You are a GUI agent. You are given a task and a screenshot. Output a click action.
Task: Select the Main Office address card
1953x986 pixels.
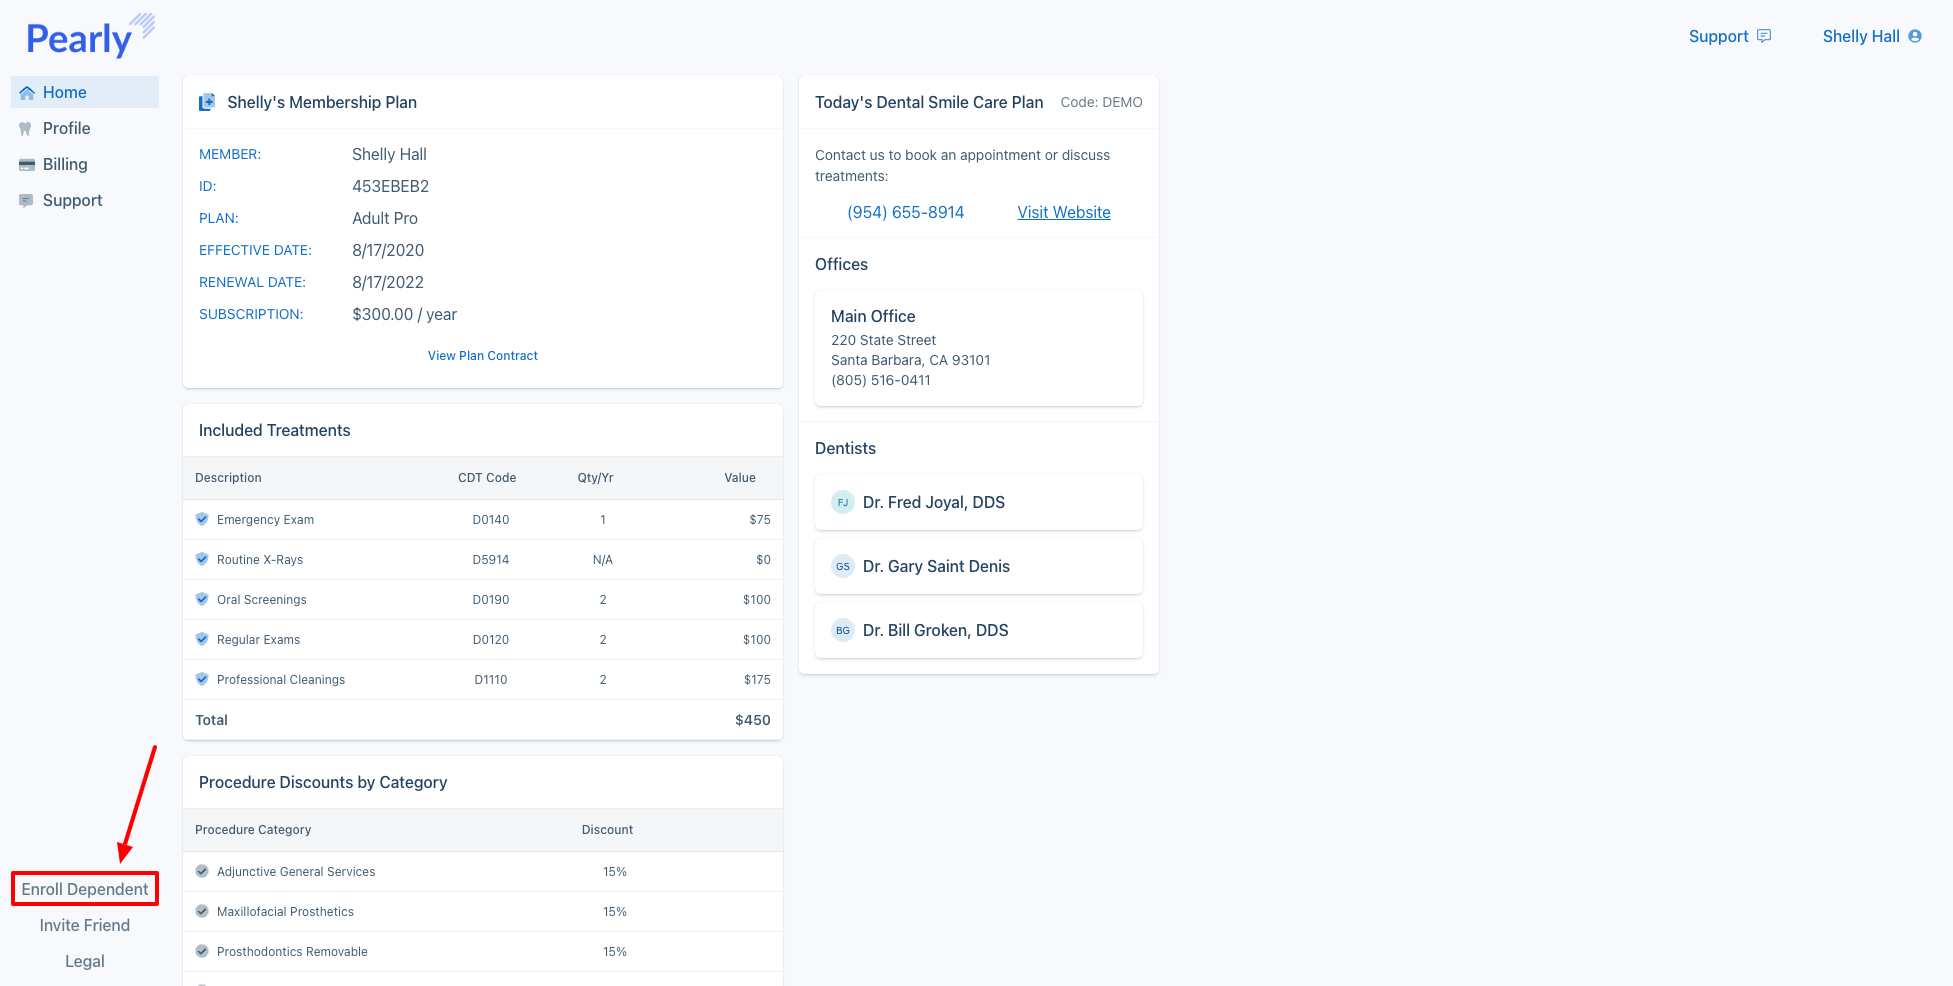[978, 348]
